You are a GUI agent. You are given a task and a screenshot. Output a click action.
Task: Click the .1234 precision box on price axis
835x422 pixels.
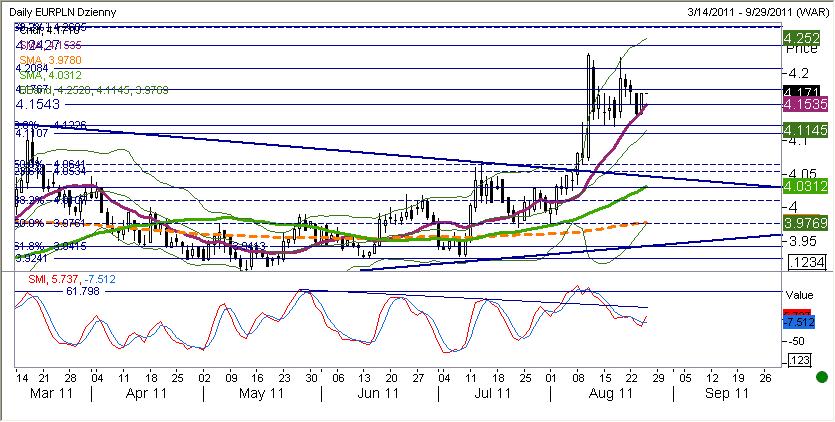point(808,263)
